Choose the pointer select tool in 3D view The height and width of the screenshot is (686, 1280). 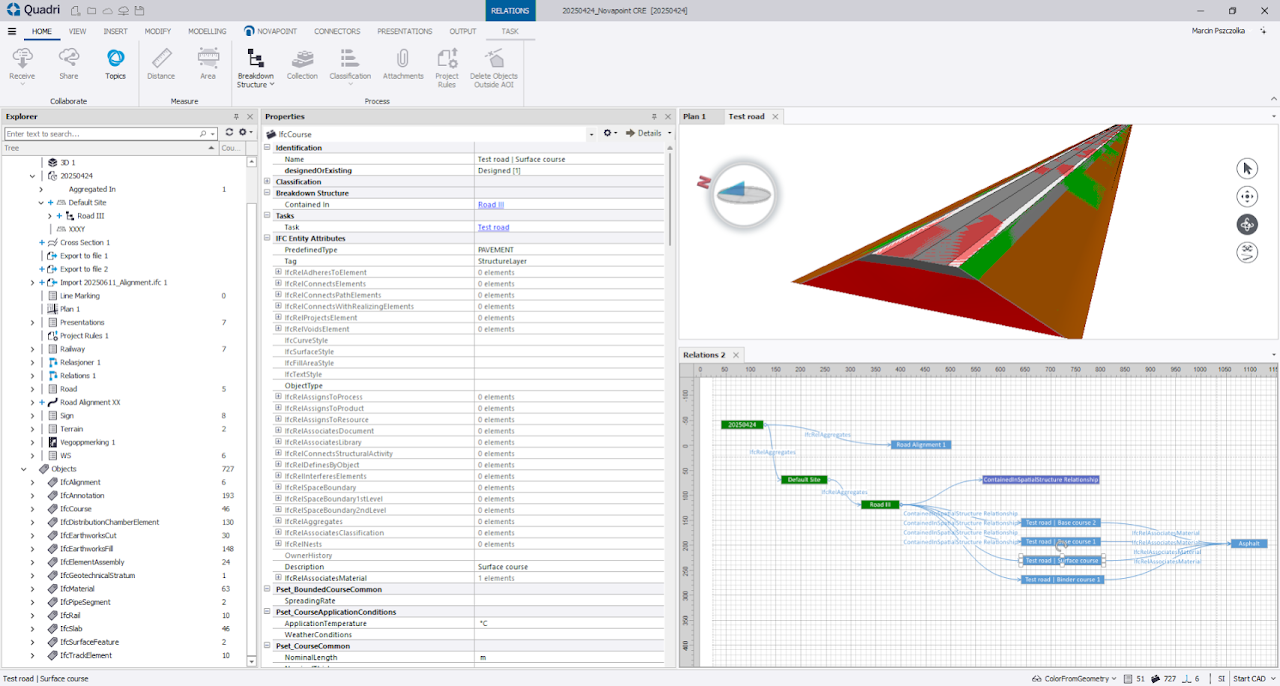[x=1246, y=168]
